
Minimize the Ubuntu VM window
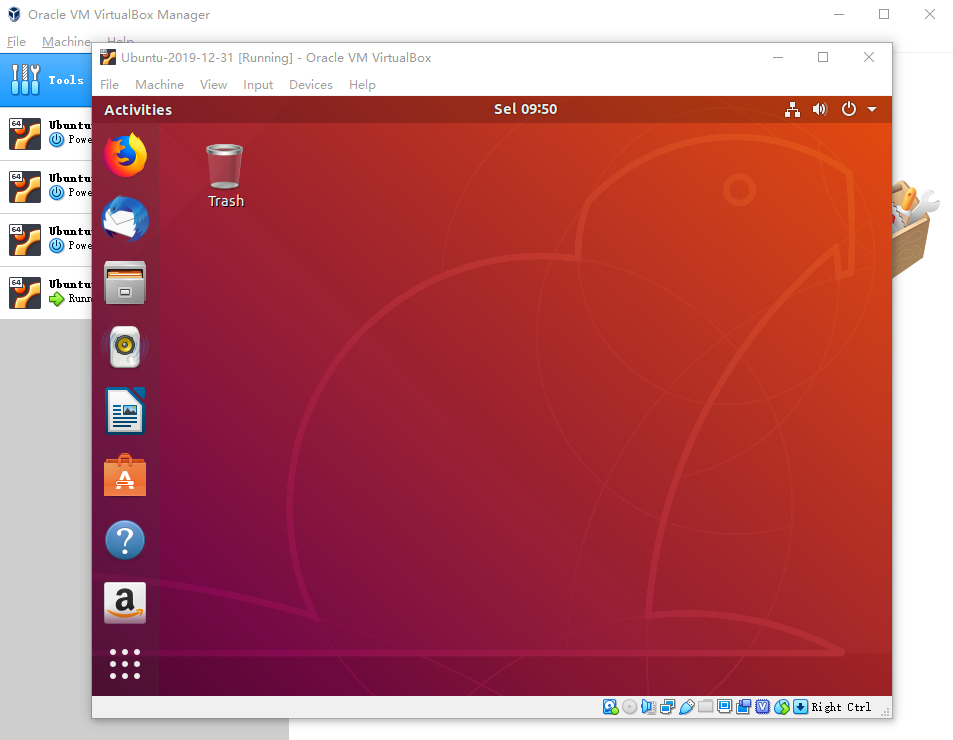(x=778, y=57)
